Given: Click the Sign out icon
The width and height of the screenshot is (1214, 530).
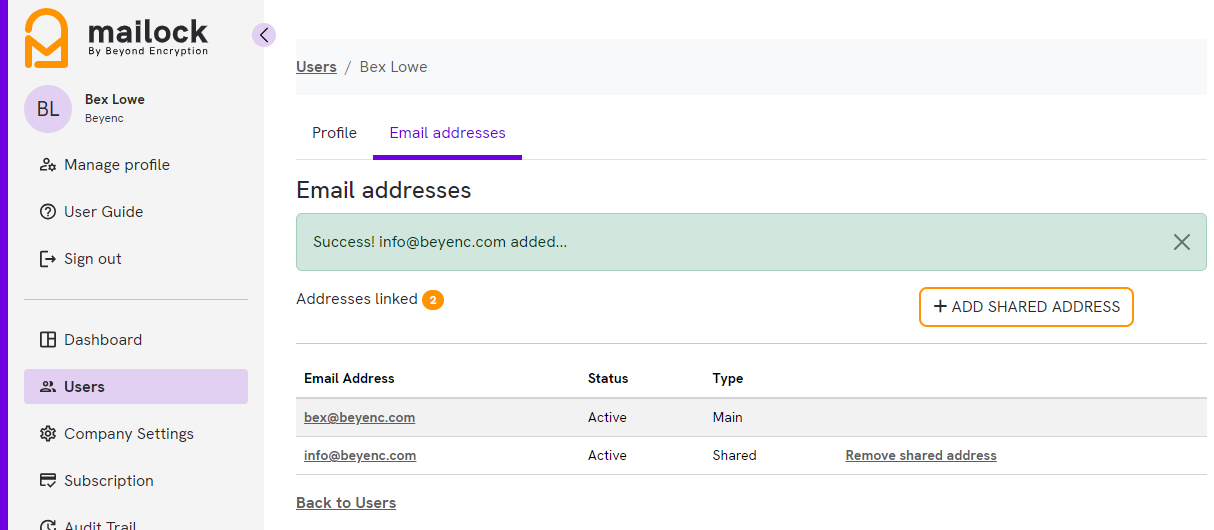Looking at the screenshot, I should pos(47,259).
